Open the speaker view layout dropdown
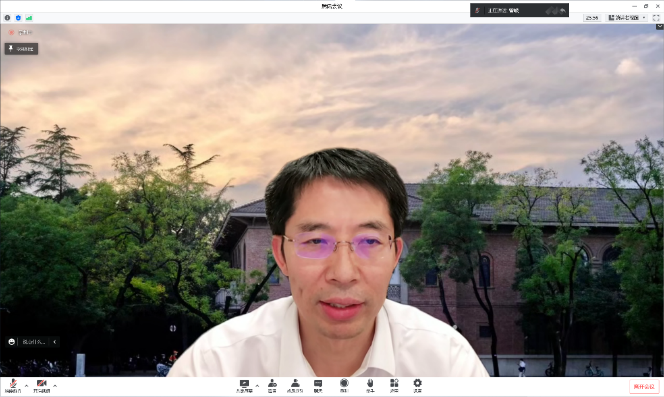The image size is (664, 397). [x=627, y=18]
